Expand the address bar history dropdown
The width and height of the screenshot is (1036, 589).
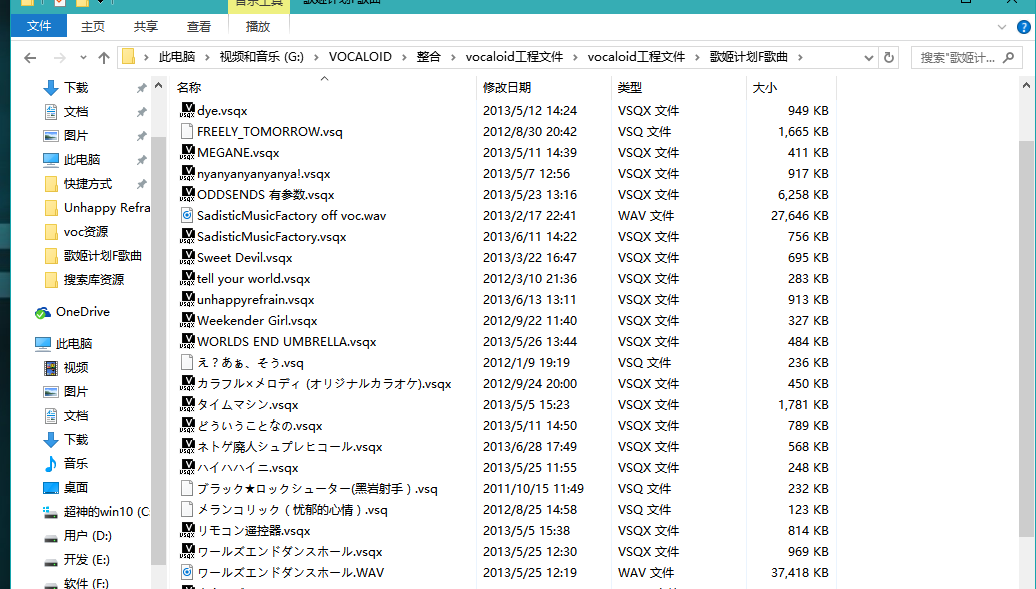tap(868, 58)
